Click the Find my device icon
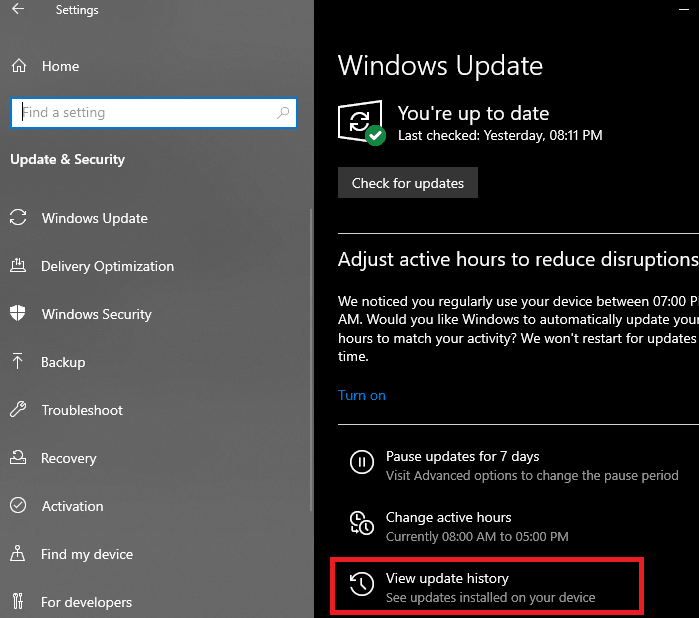 (17, 553)
